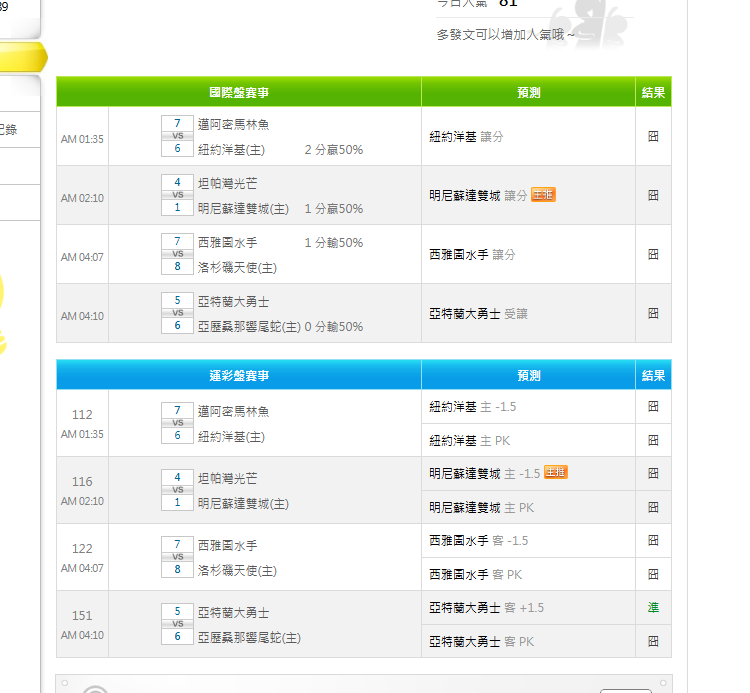Click the result icon for 明尼蘇達雙城 主 PK
This screenshot has height=693, width=750.
tap(653, 507)
